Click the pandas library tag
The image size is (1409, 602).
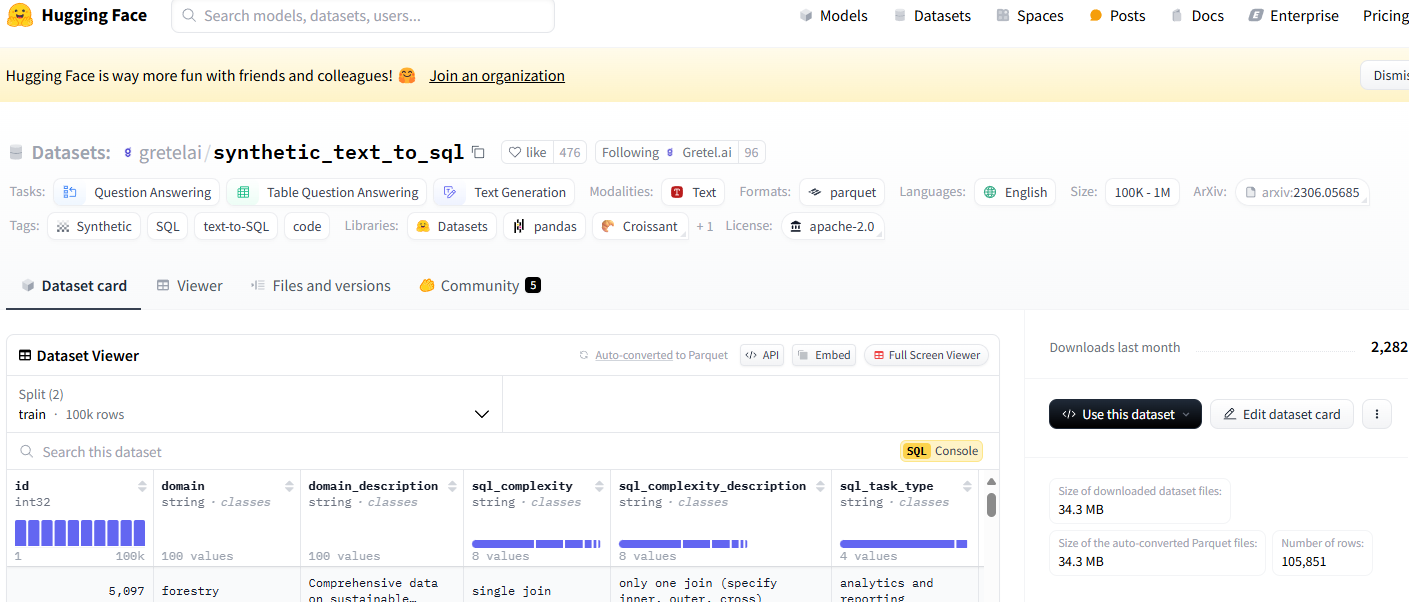pyautogui.click(x=544, y=226)
